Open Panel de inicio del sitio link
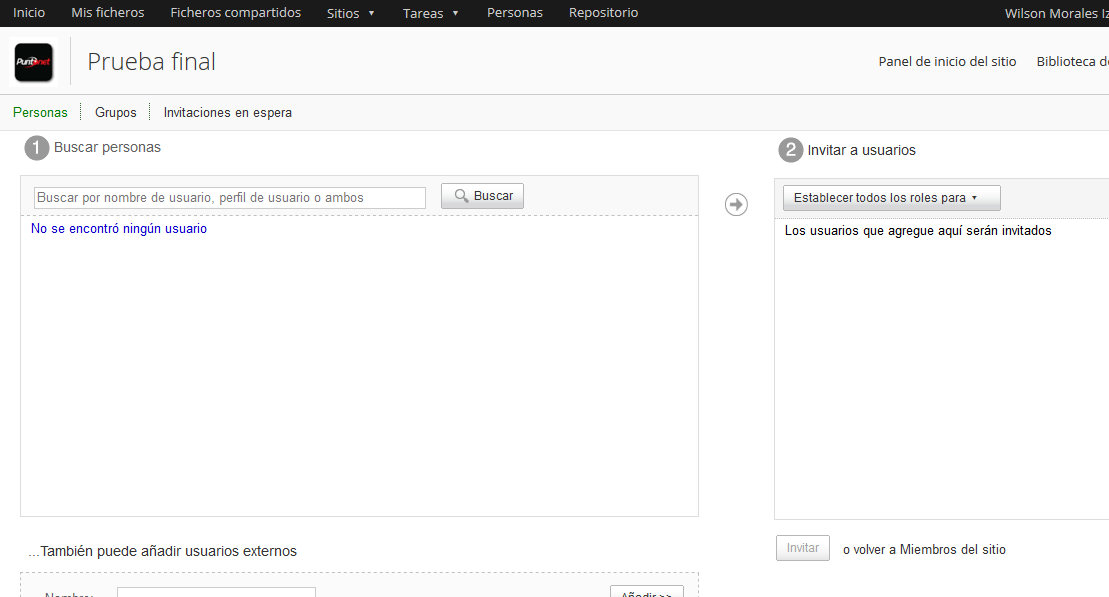The height and width of the screenshot is (597, 1109). (947, 62)
